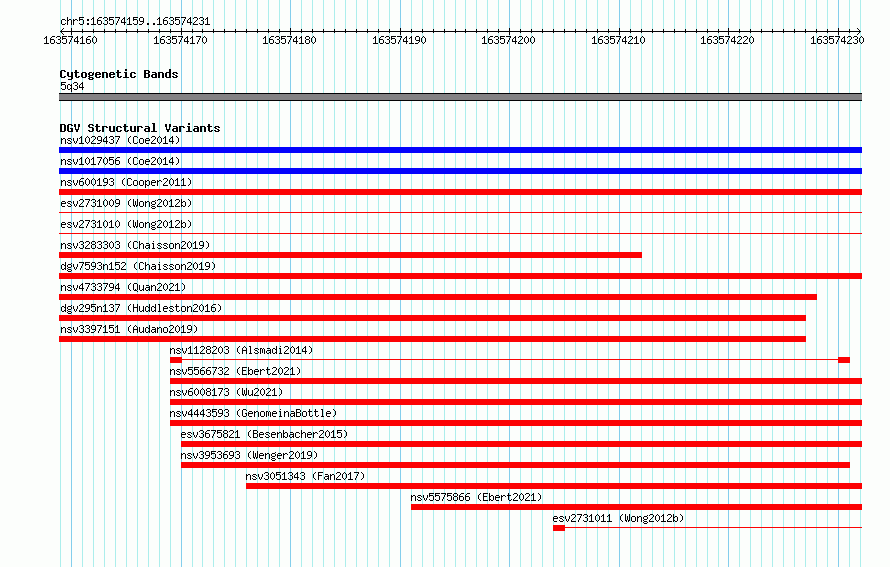Click the gray 5q34 cytogenetic band bar
The image size is (890, 567).
click(460, 97)
